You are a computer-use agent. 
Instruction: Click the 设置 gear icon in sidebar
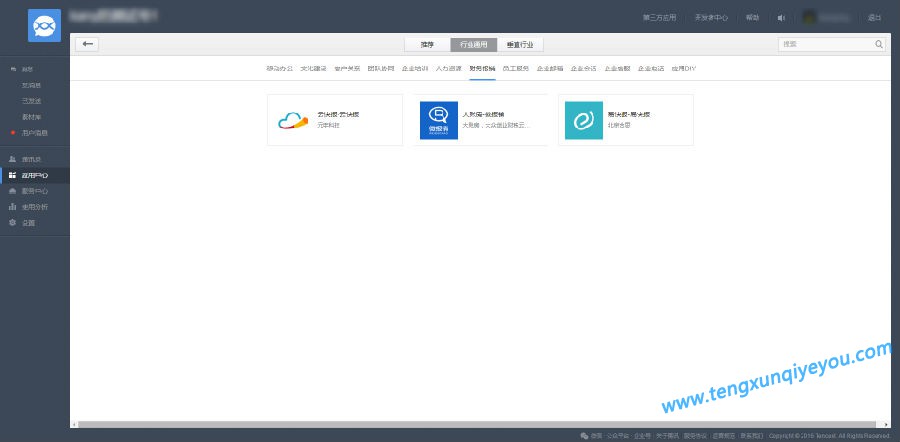13,223
